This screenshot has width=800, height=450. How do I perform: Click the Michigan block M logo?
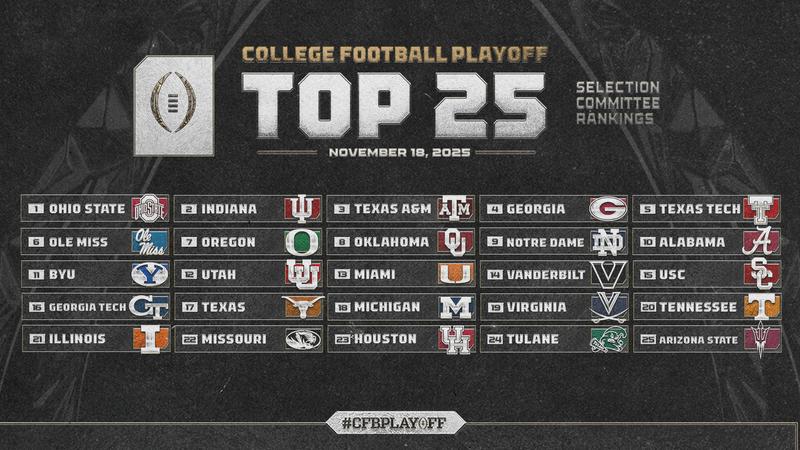[x=454, y=307]
